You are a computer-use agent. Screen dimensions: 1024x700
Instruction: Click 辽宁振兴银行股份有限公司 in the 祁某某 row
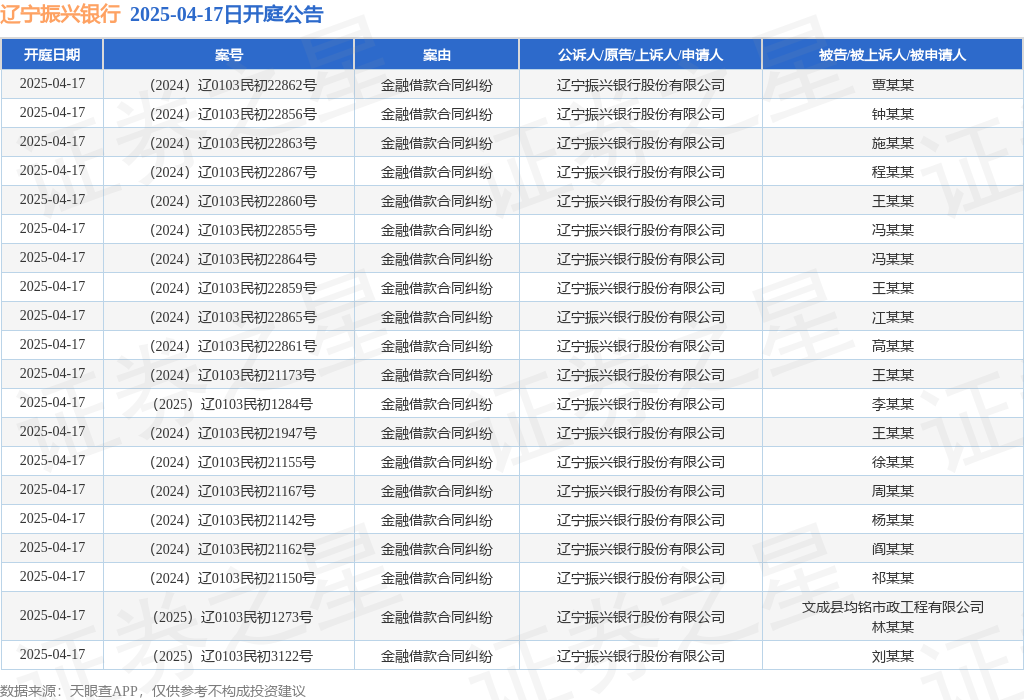(x=641, y=578)
